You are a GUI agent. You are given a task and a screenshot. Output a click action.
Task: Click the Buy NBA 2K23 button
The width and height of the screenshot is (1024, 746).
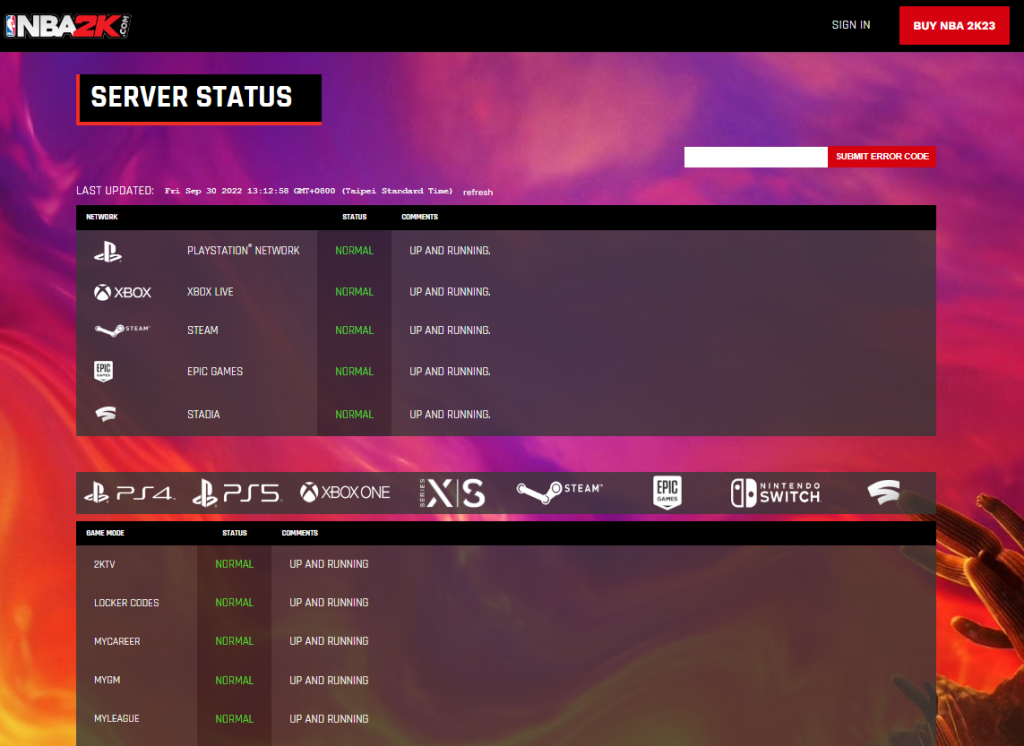pos(954,25)
